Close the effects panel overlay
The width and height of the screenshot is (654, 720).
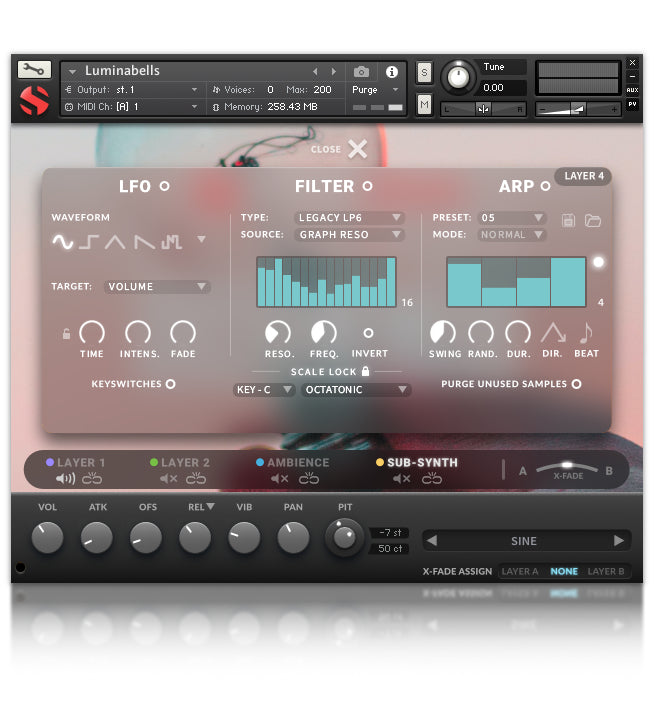pos(357,150)
